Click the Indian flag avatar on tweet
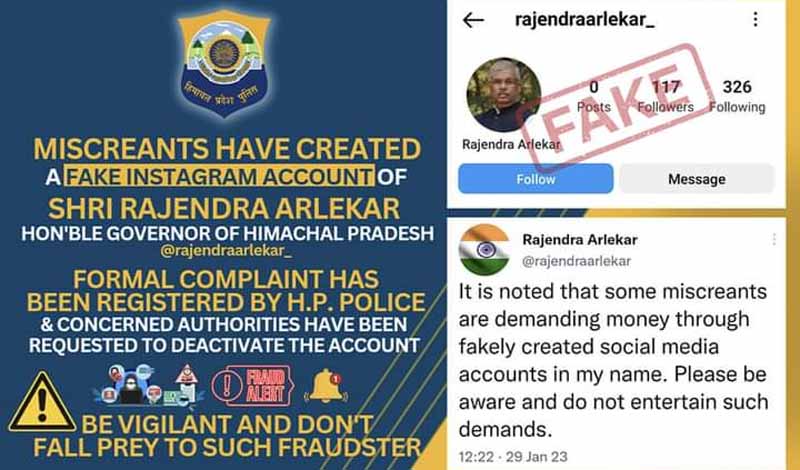Screen dimensions: 800x470 point(484,250)
